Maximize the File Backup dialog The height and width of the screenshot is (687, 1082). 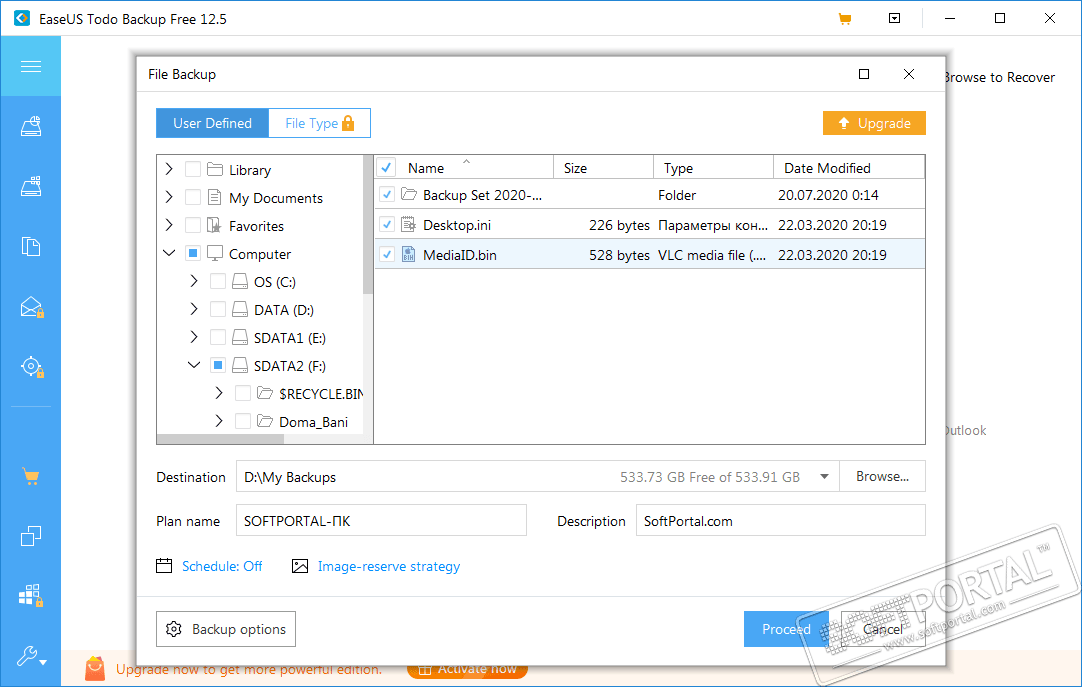coord(864,74)
